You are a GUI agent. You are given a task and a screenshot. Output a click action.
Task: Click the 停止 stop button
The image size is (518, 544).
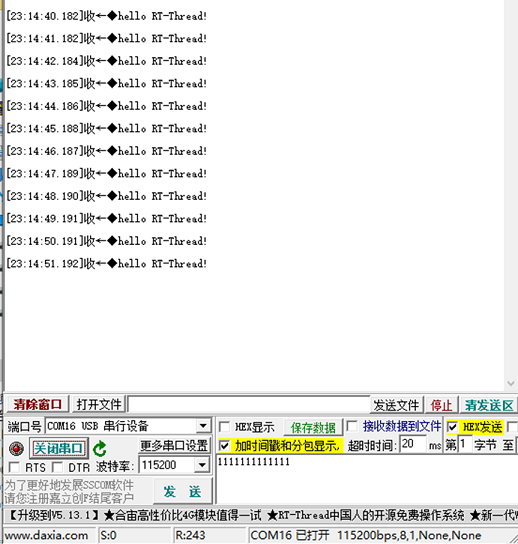point(441,405)
